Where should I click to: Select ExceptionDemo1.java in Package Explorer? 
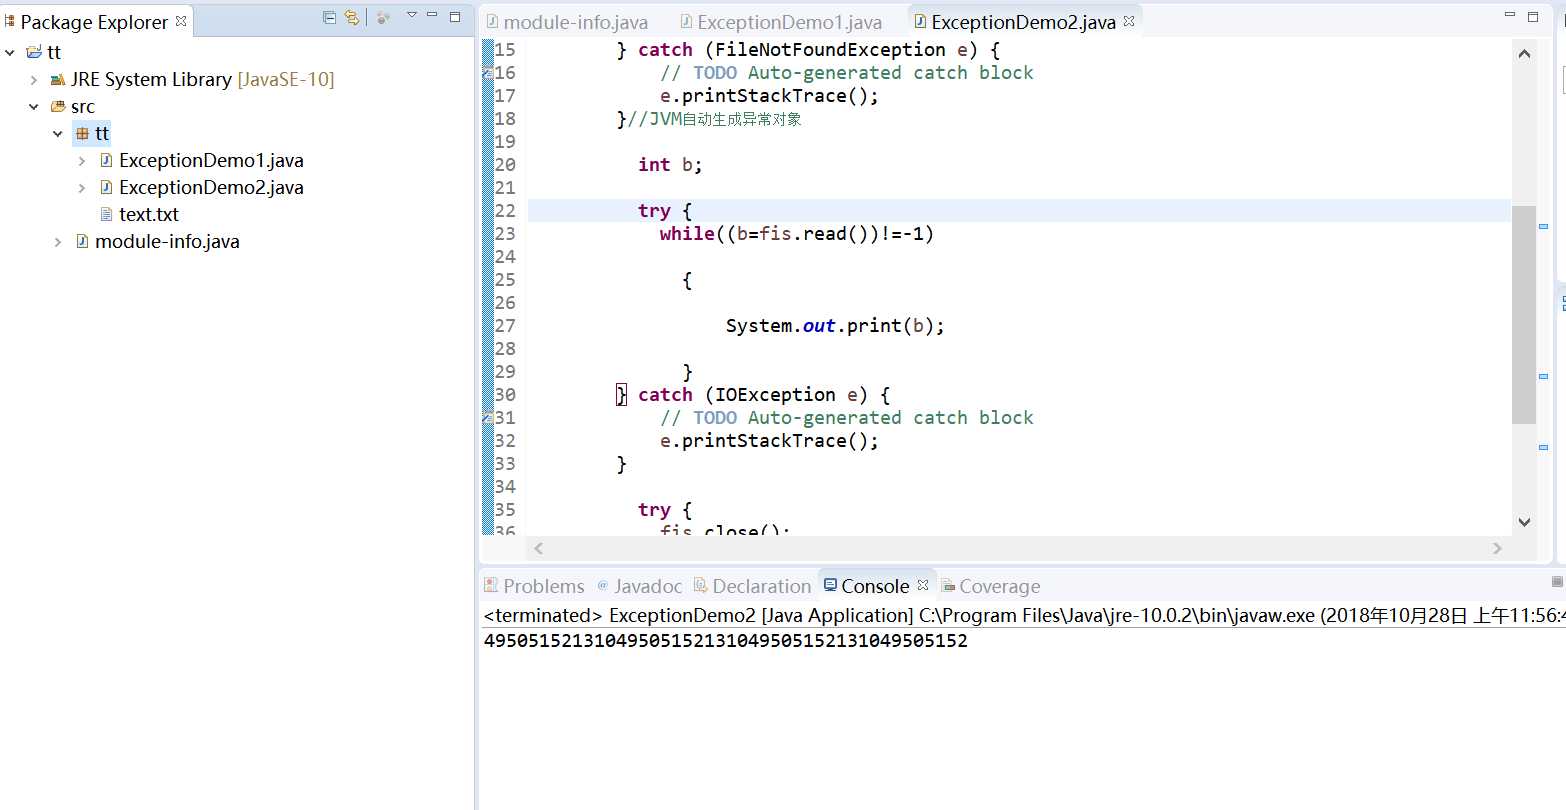(211, 160)
